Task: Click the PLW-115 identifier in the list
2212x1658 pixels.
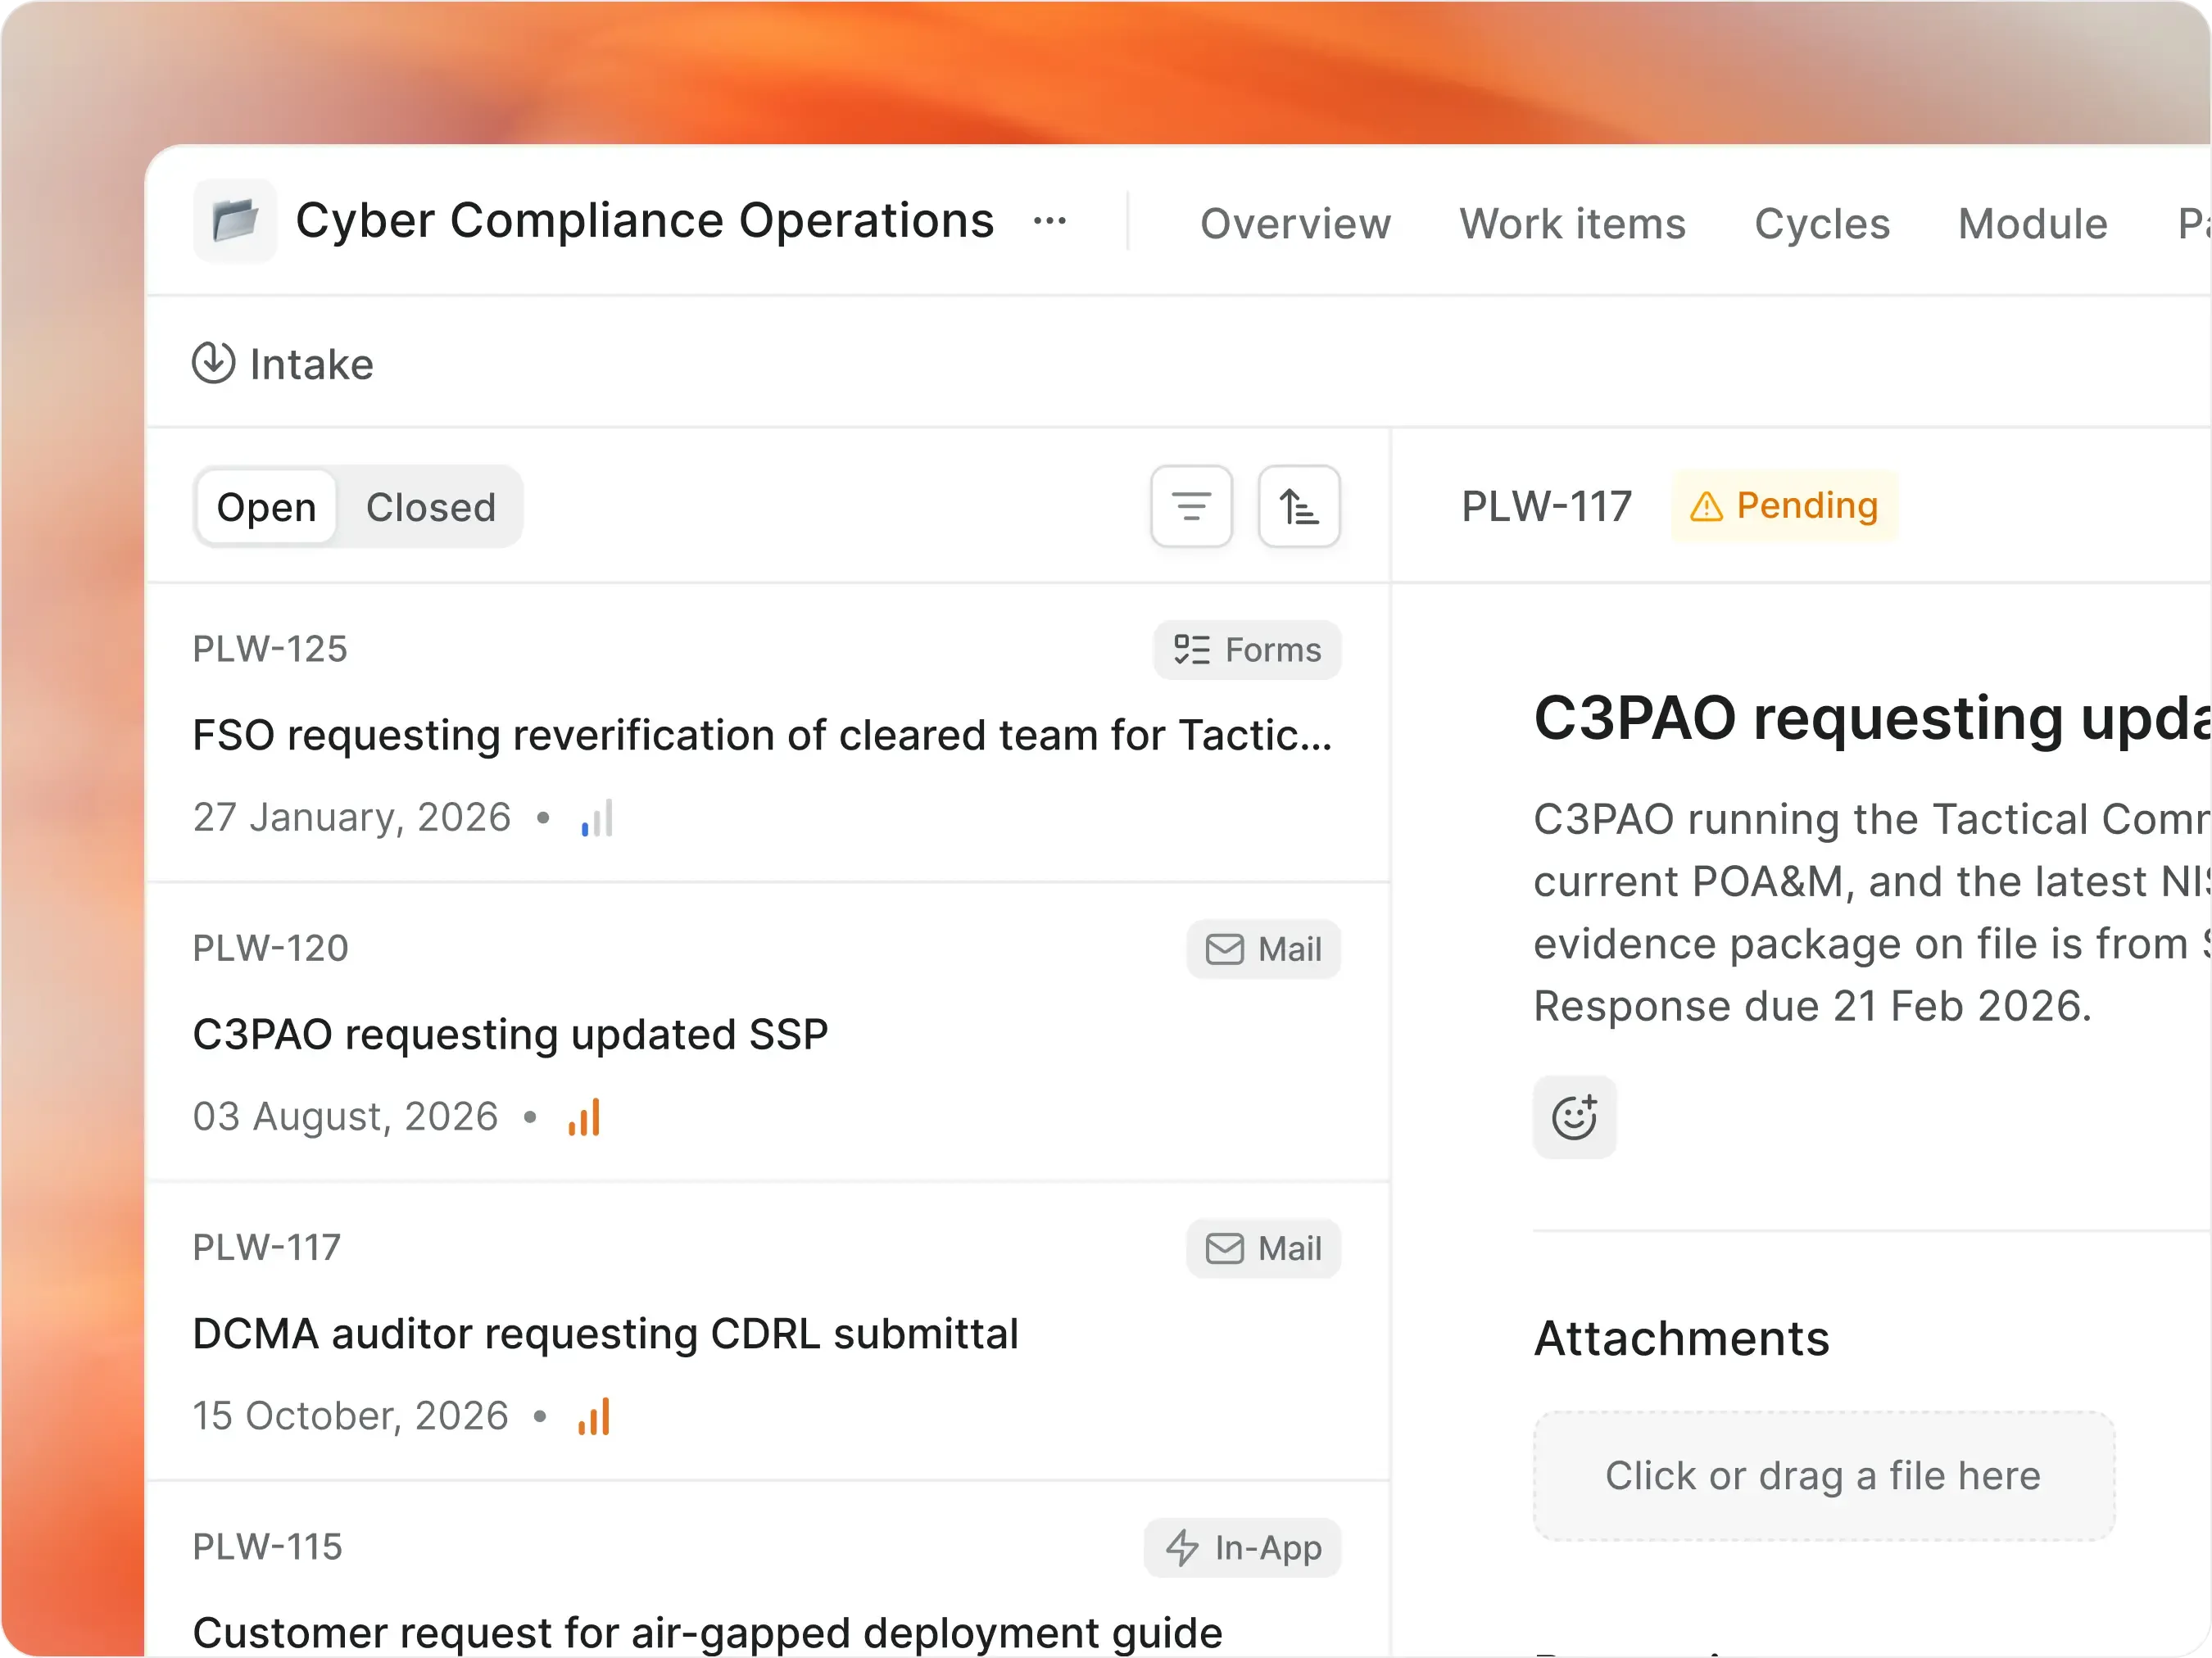Action: point(267,1547)
